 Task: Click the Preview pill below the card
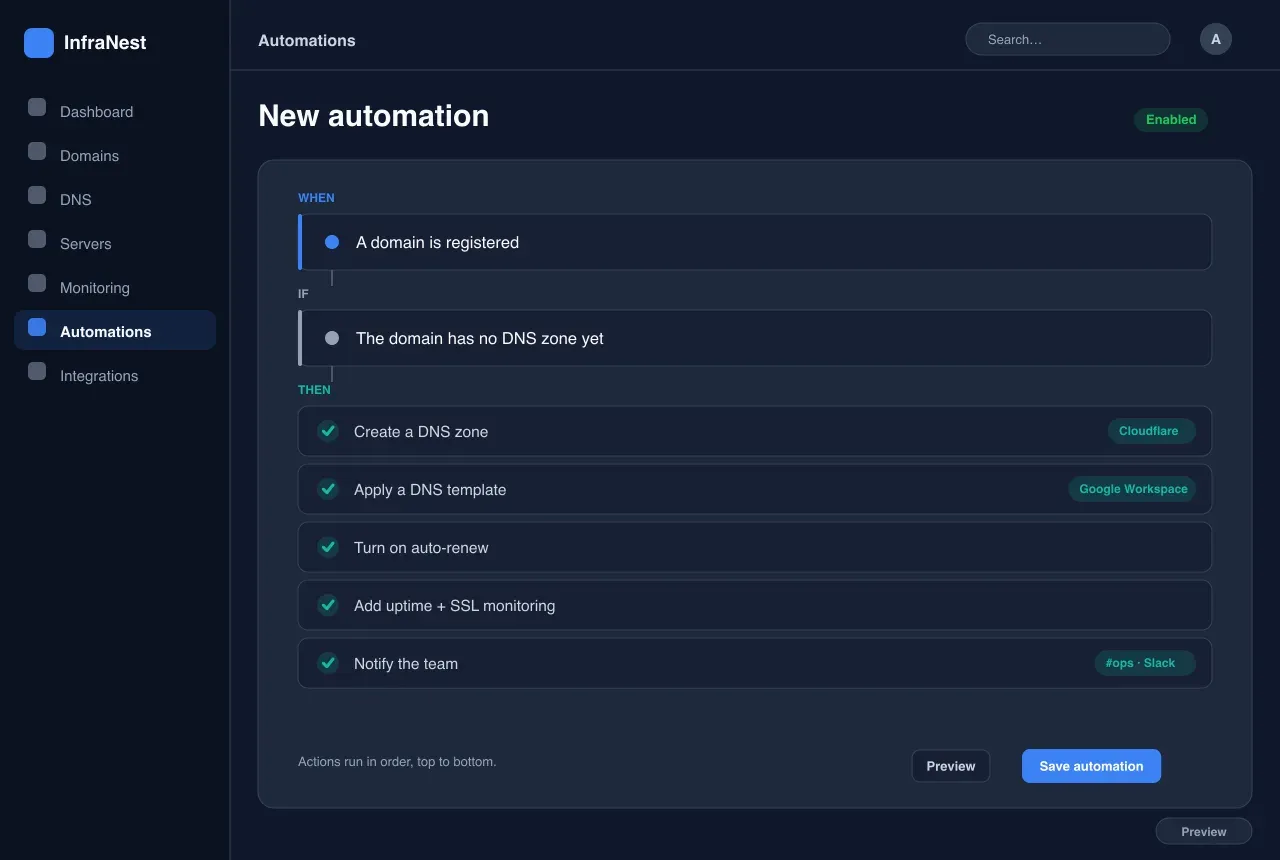coord(1204,832)
